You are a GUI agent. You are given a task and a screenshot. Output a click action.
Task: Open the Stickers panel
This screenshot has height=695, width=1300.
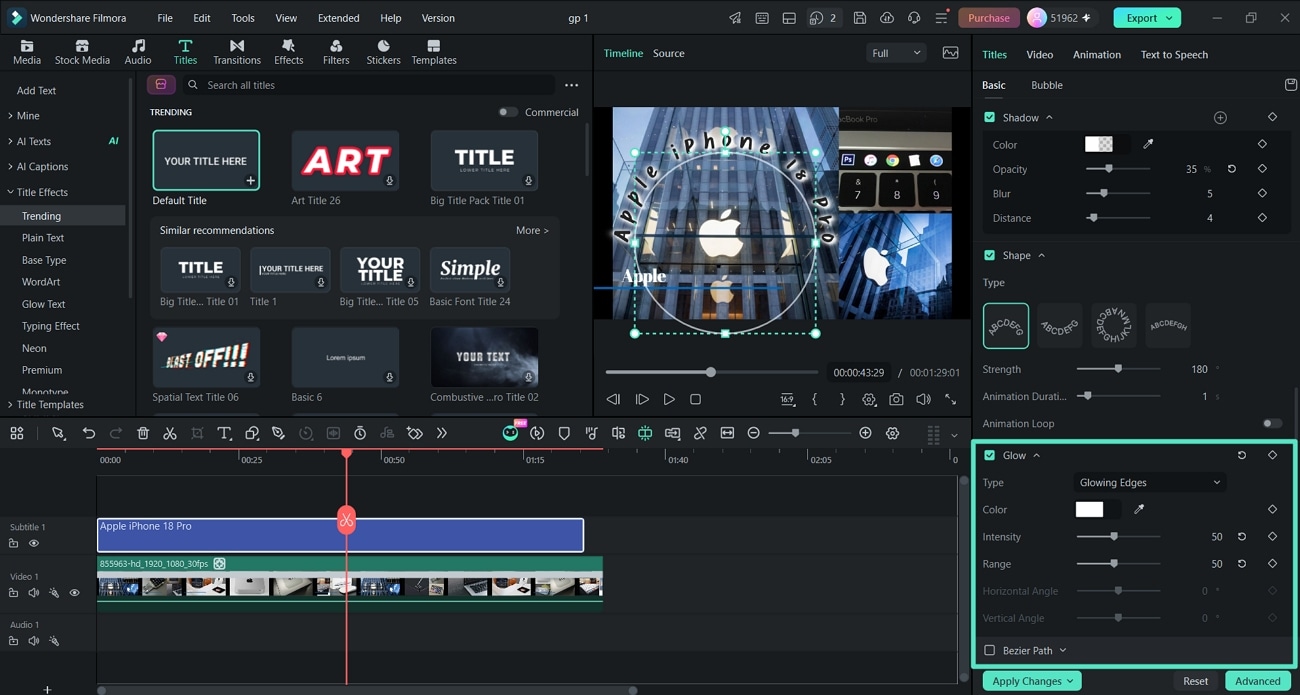click(383, 52)
